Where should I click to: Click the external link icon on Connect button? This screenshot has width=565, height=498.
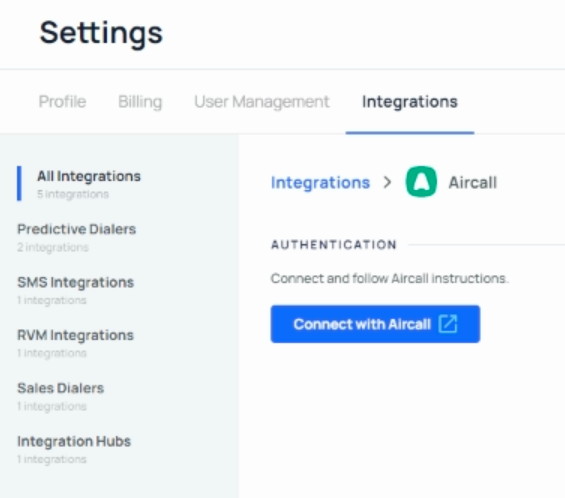click(x=448, y=324)
